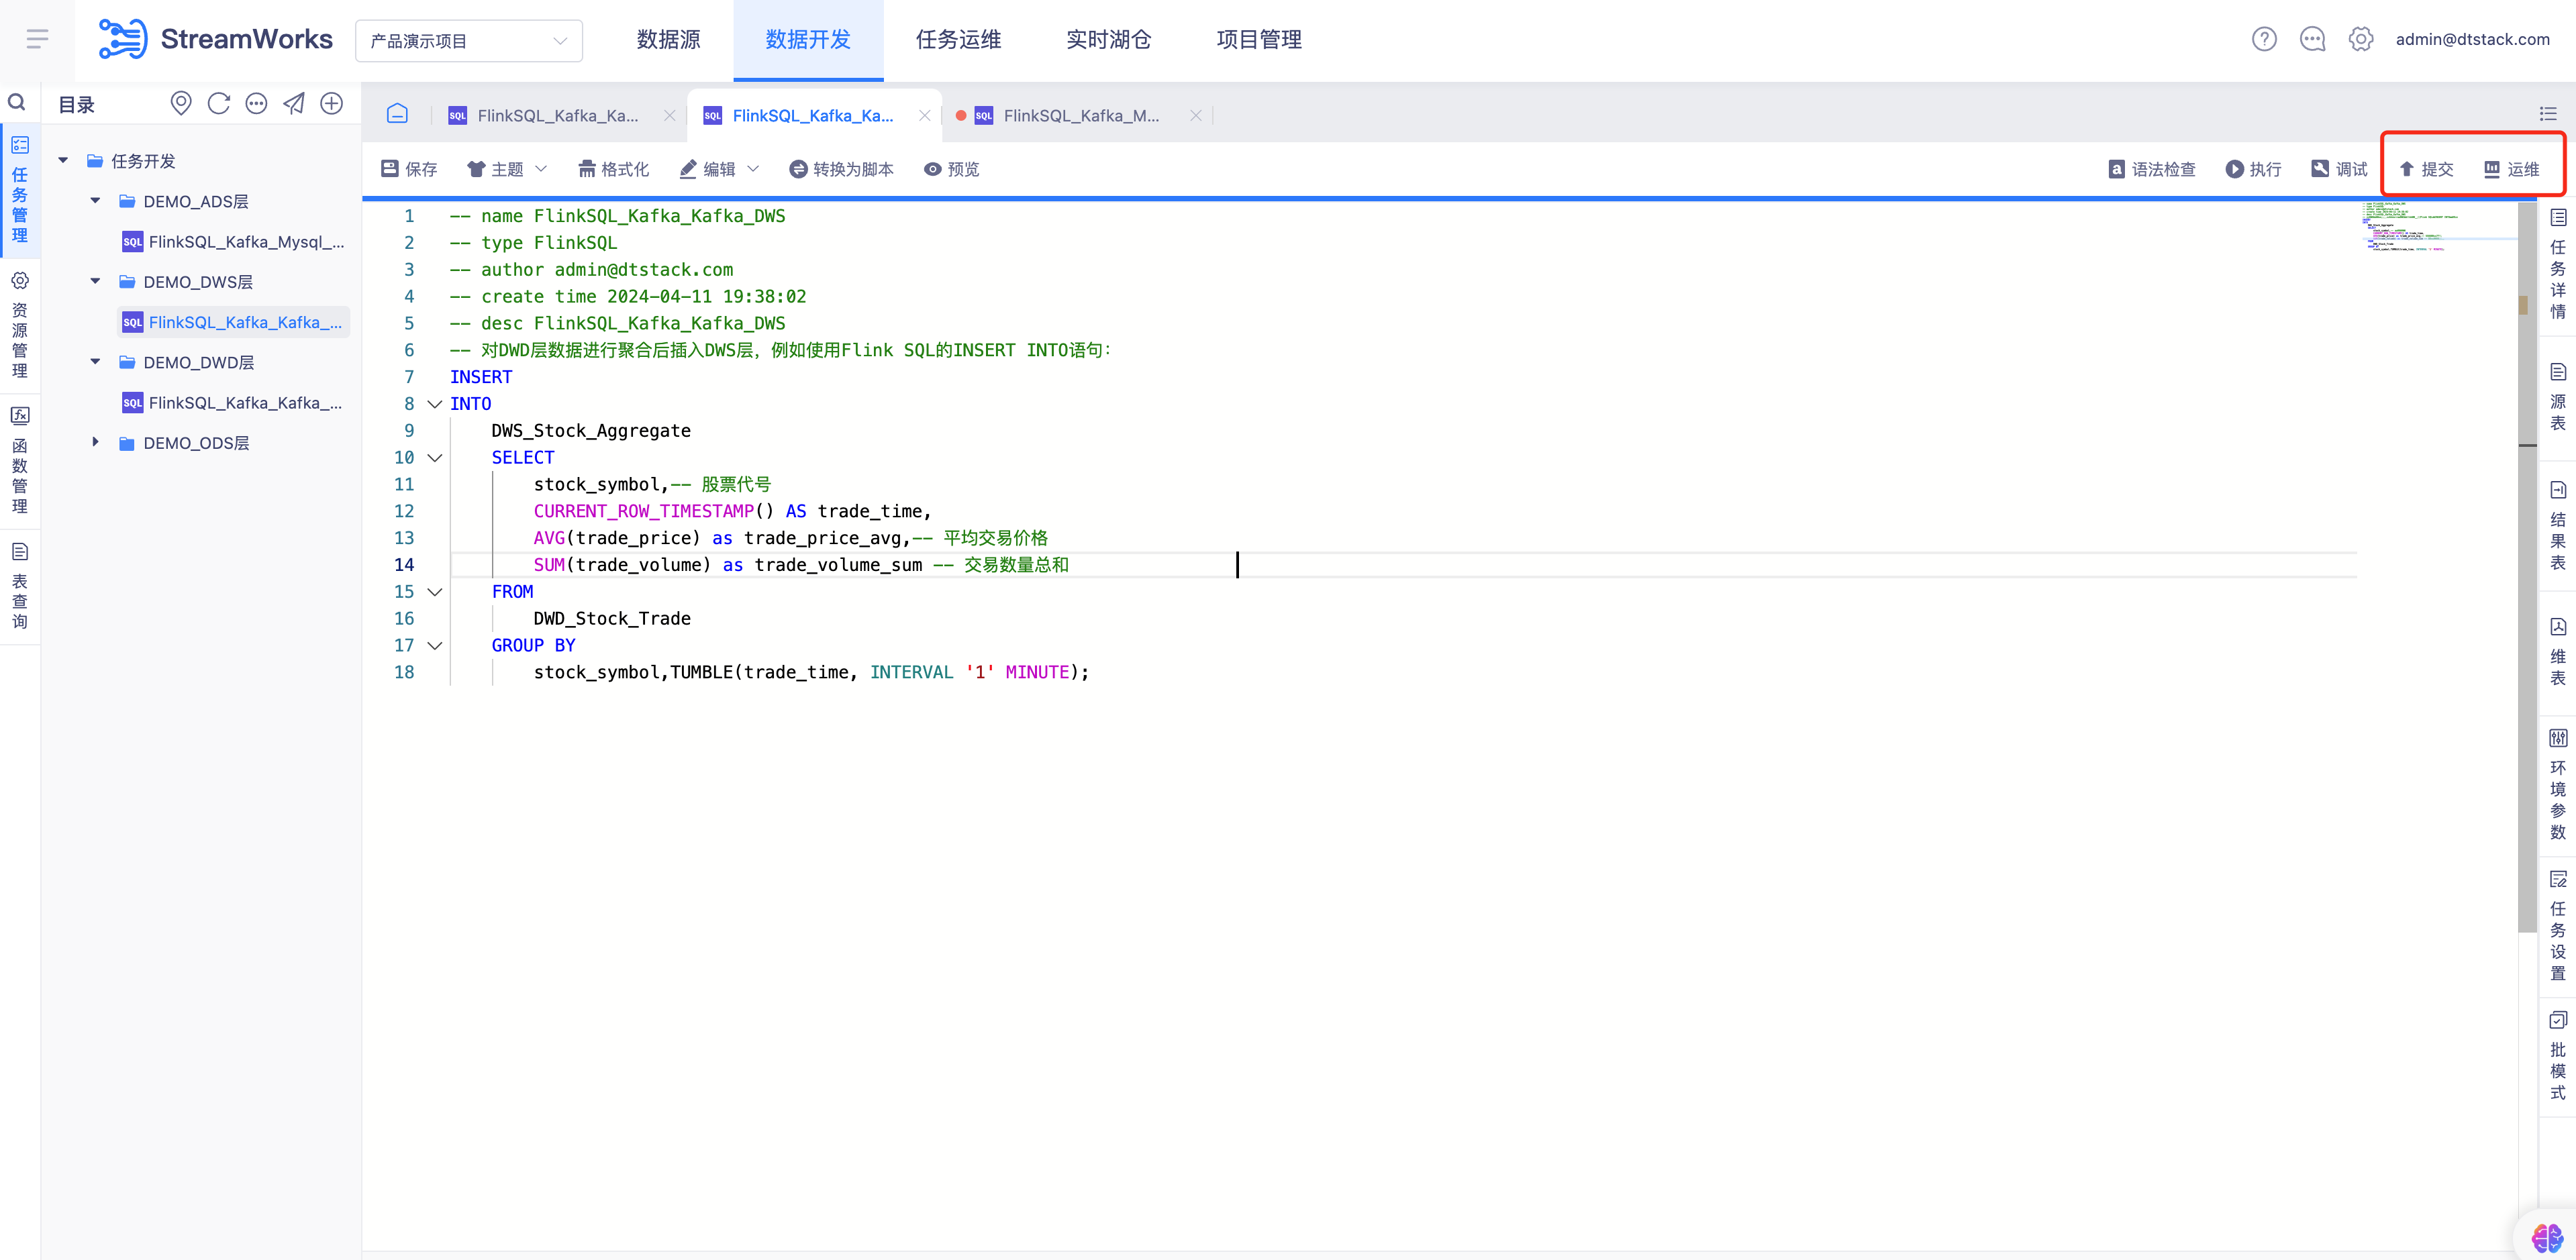Screen dimensions: 2576x1260
Task: Switch to 数据源 top navigation
Action: [x=668, y=40]
